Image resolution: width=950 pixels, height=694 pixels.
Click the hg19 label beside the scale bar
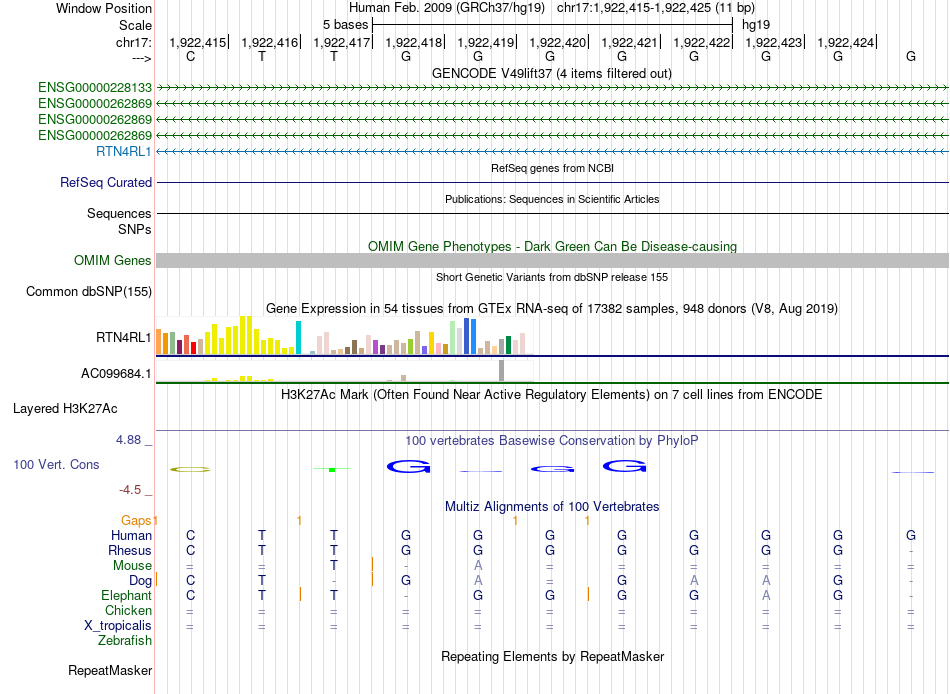point(756,25)
